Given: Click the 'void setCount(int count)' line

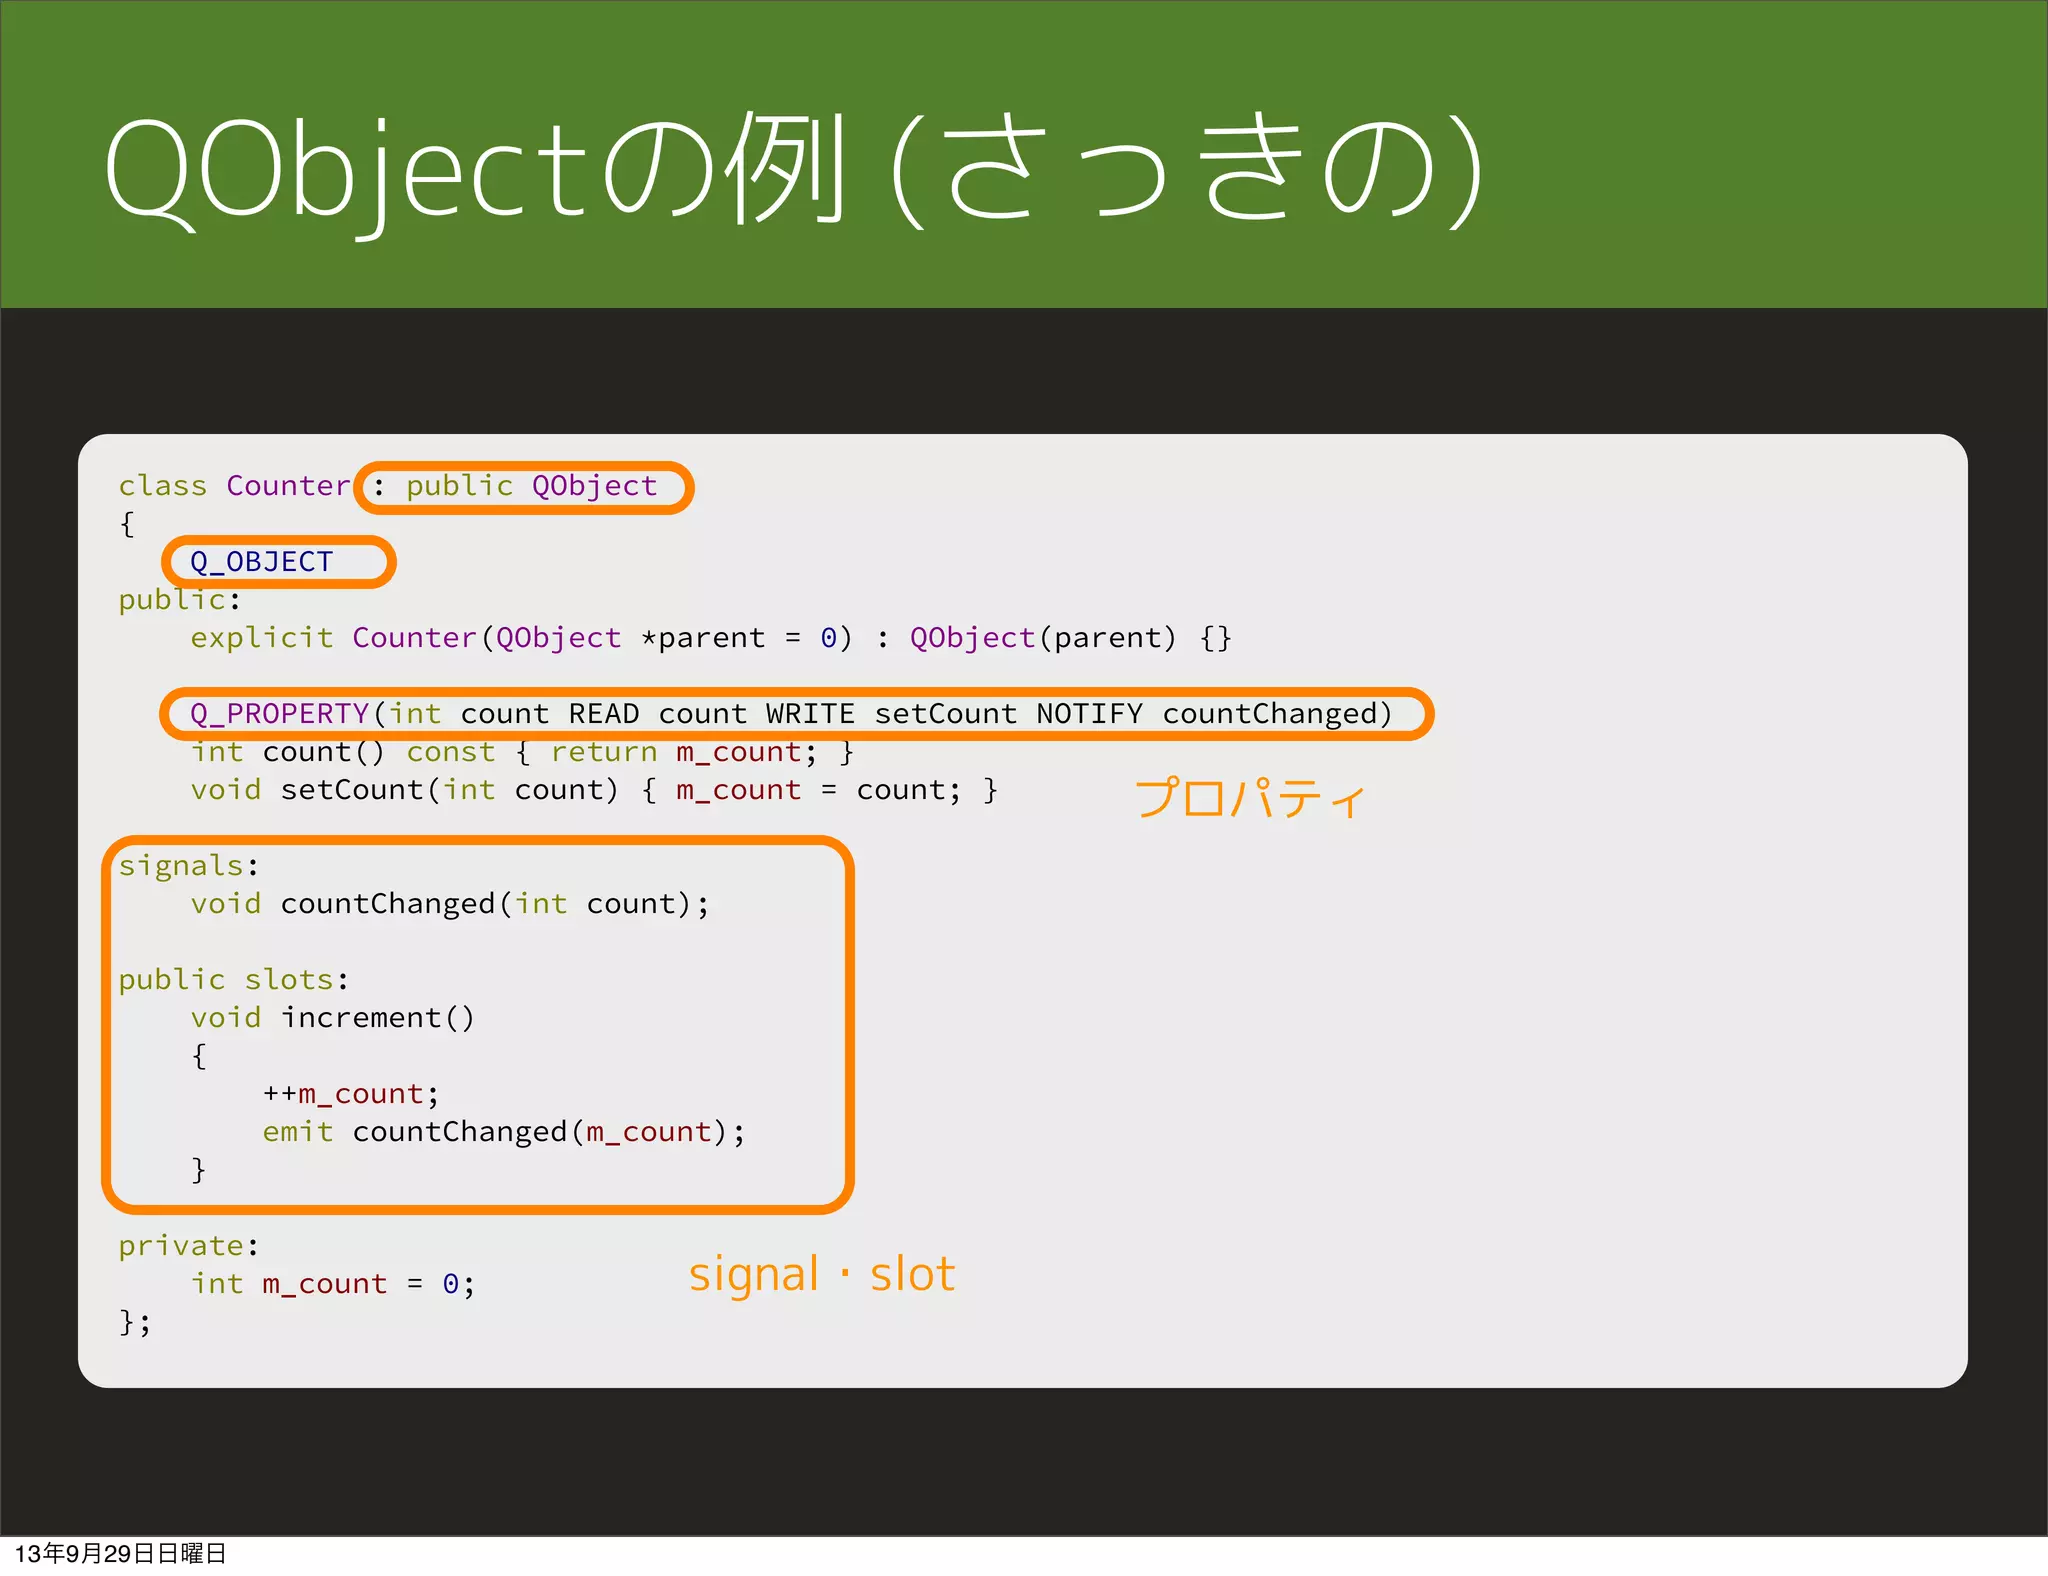Looking at the screenshot, I should tap(594, 790).
